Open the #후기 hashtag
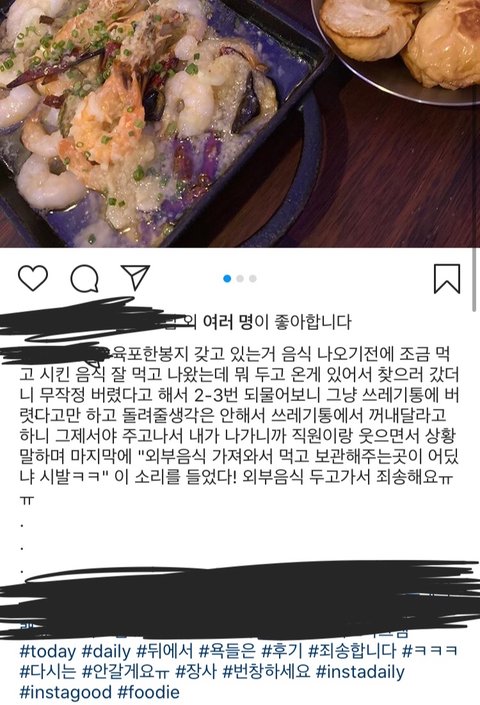The width and height of the screenshot is (480, 705). [x=282, y=651]
